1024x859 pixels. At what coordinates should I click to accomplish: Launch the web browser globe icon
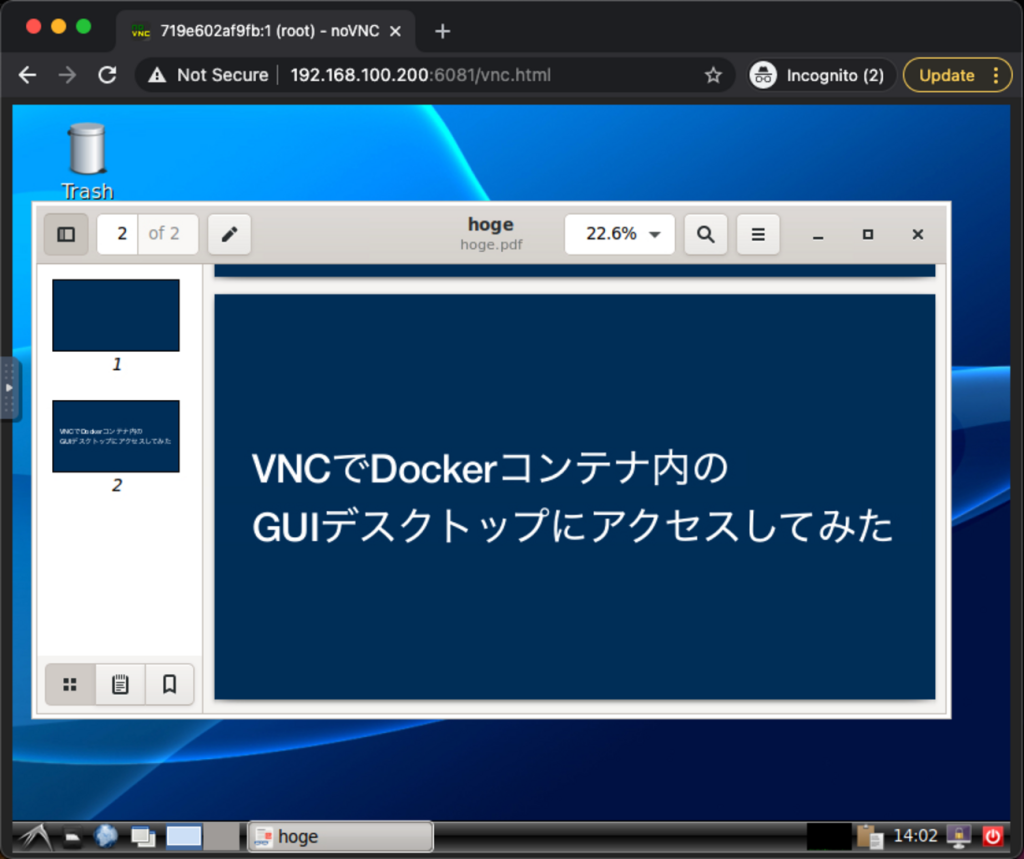coord(105,836)
